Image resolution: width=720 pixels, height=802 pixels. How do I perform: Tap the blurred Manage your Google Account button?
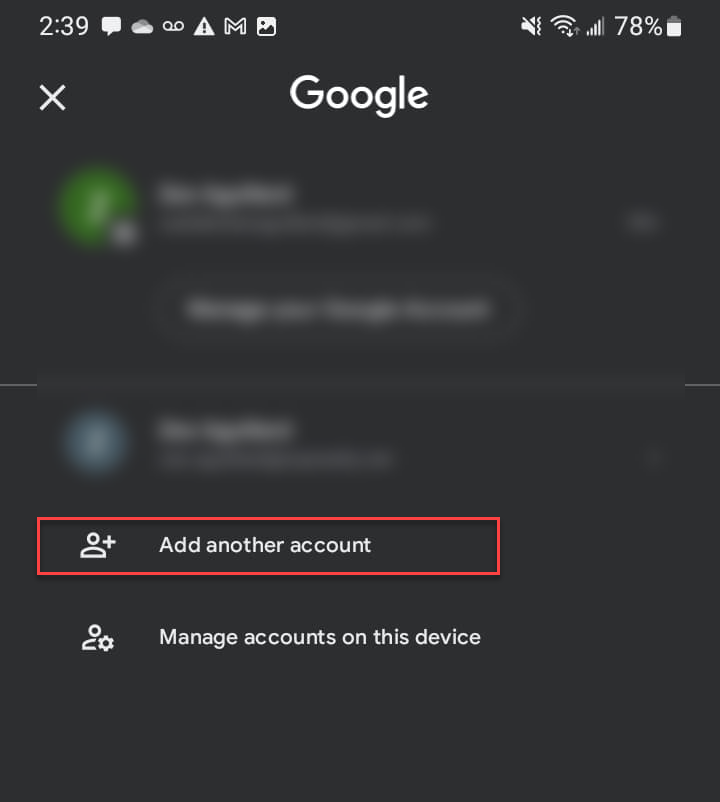(336, 309)
